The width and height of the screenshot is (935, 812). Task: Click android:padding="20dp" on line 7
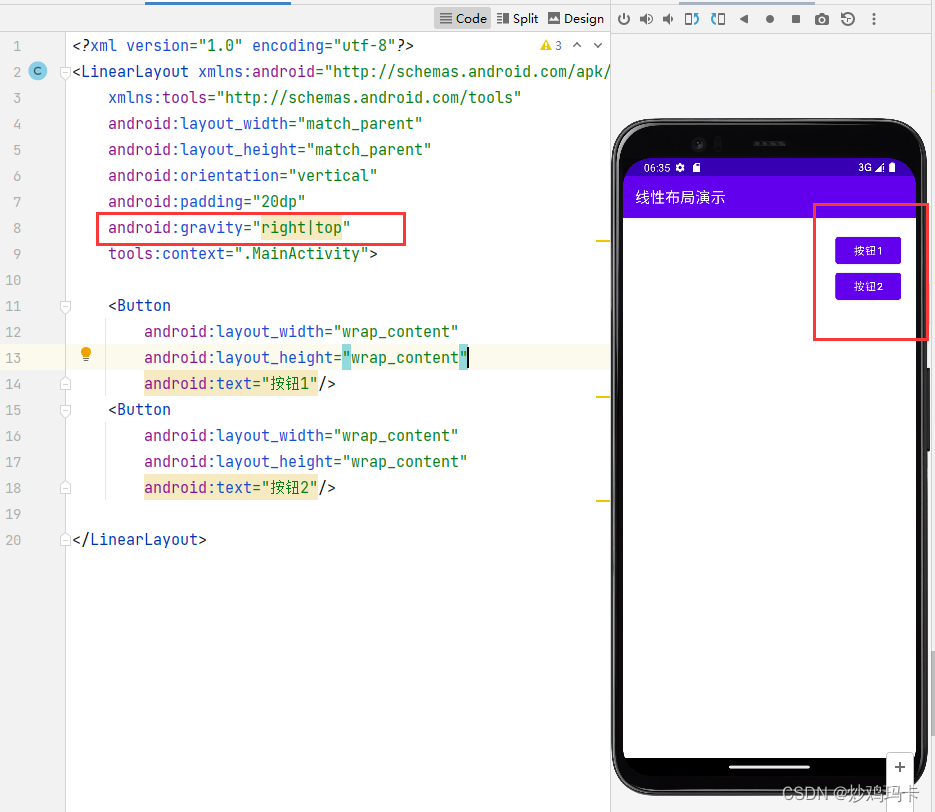pos(206,202)
